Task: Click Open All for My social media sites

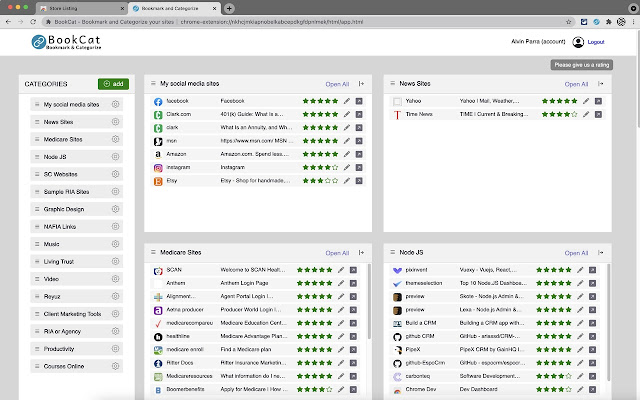Action: tap(337, 84)
